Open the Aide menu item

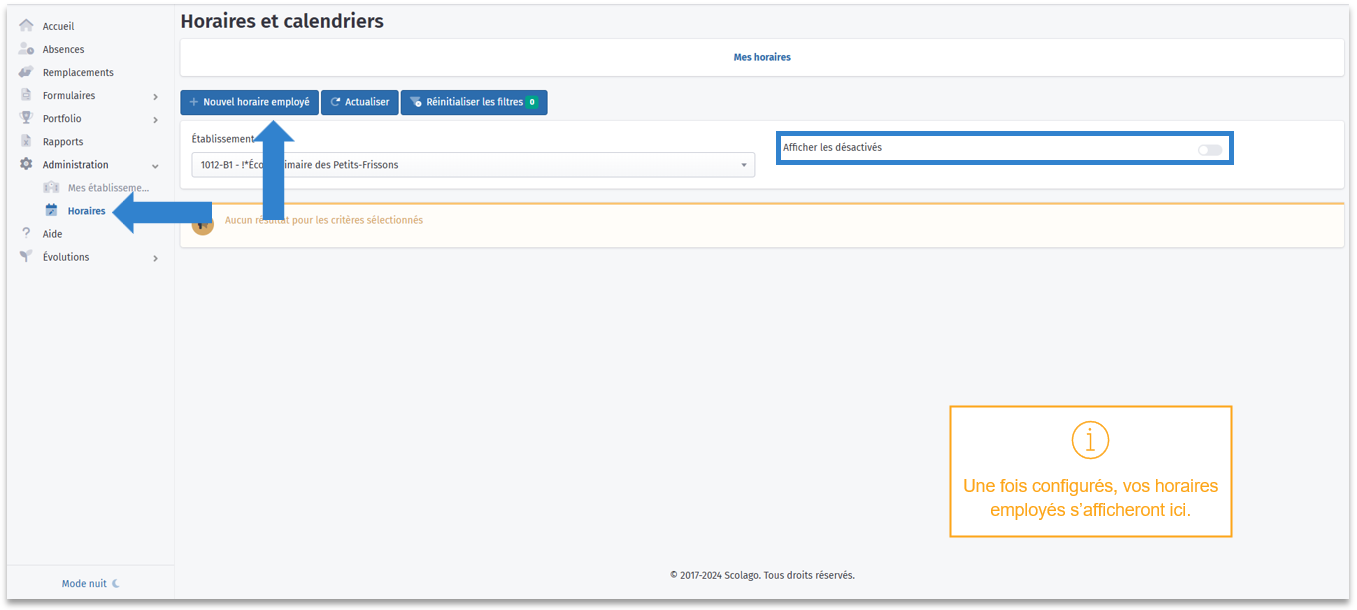[52, 234]
